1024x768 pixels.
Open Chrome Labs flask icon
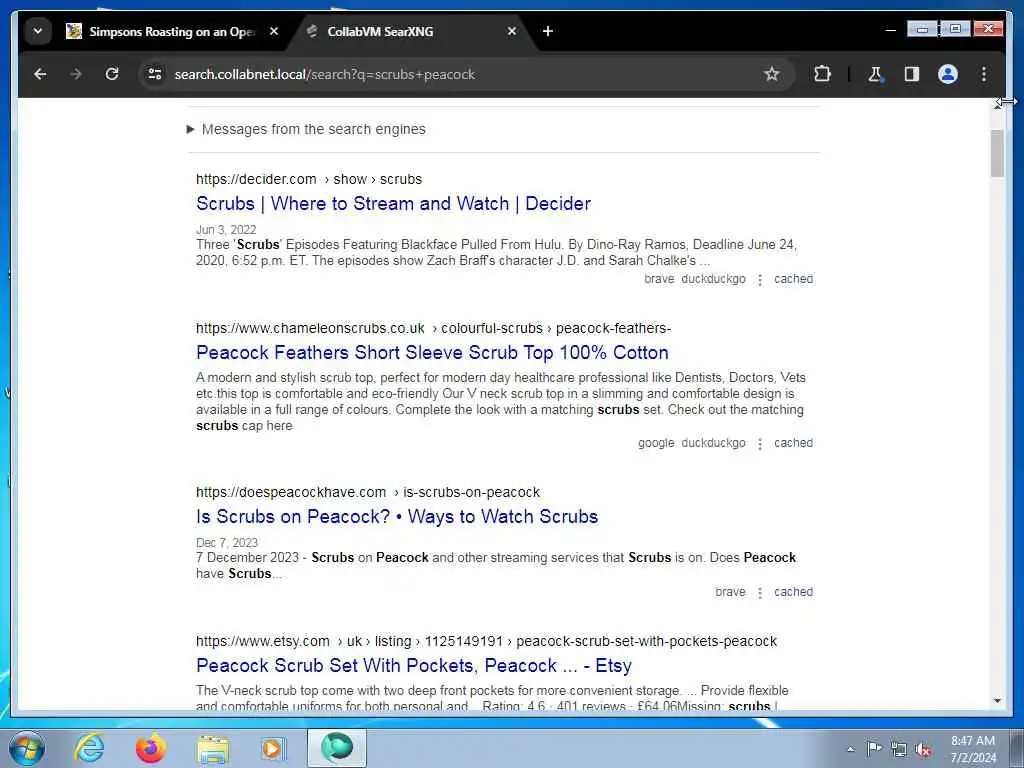(875, 74)
